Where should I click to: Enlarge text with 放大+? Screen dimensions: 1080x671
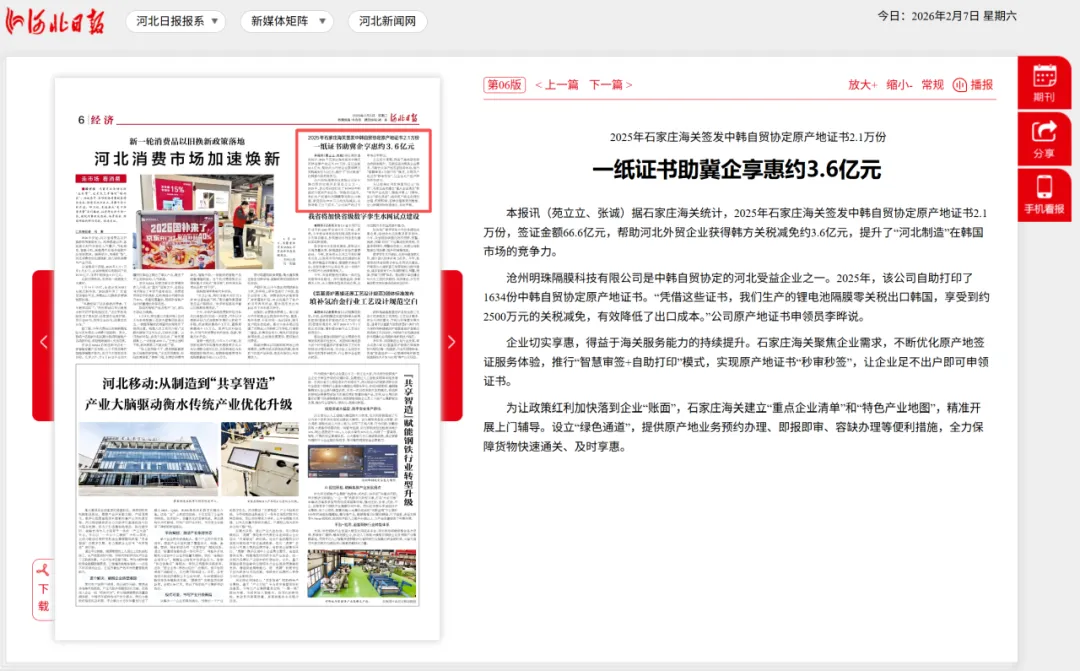click(x=862, y=85)
